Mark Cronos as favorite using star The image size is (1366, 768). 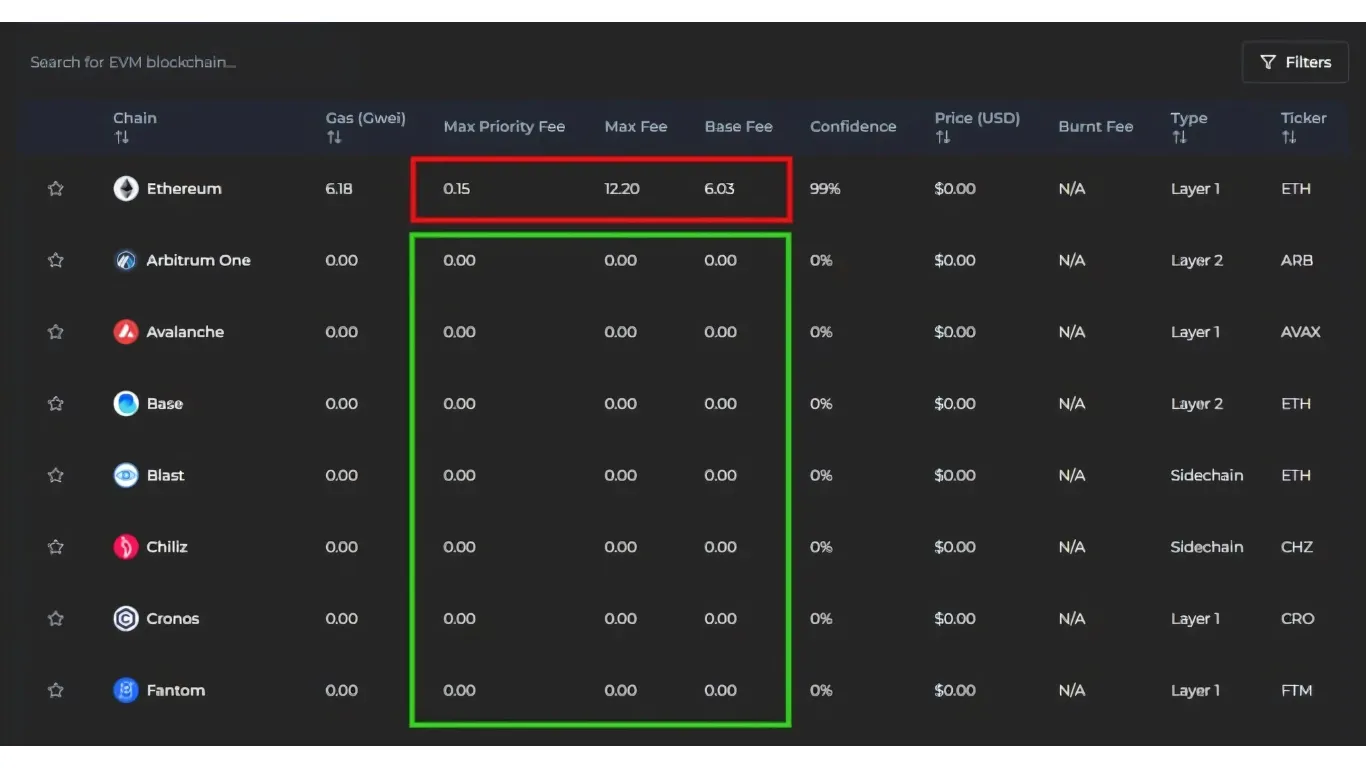(x=56, y=619)
